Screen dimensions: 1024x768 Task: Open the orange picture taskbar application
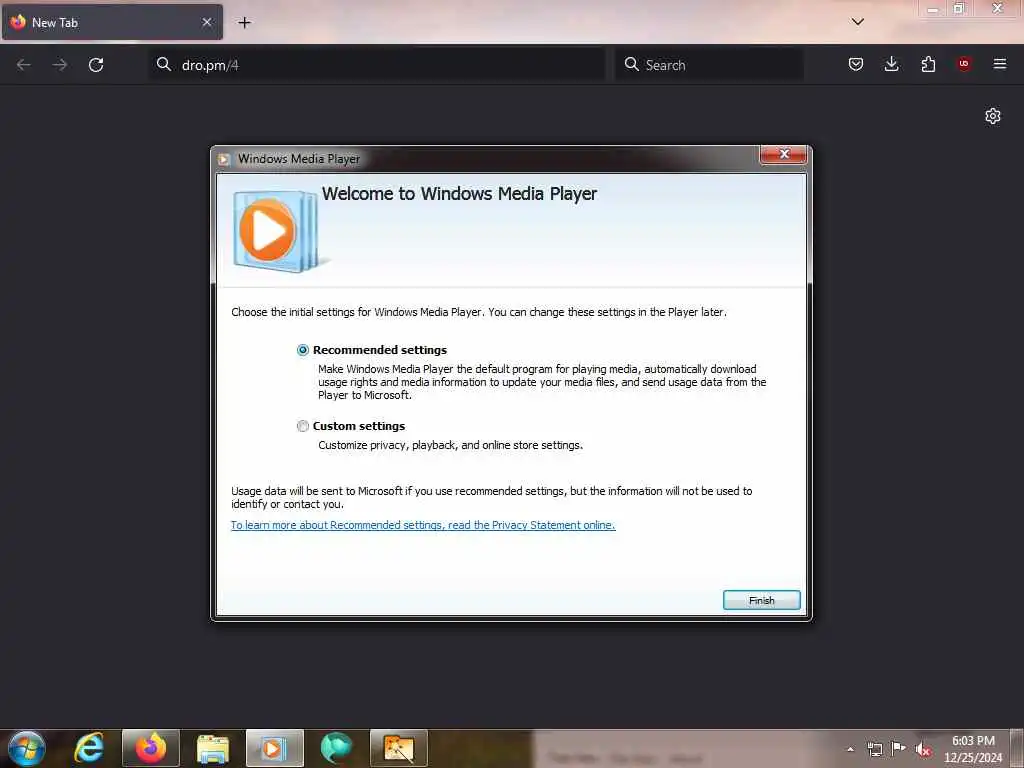398,748
